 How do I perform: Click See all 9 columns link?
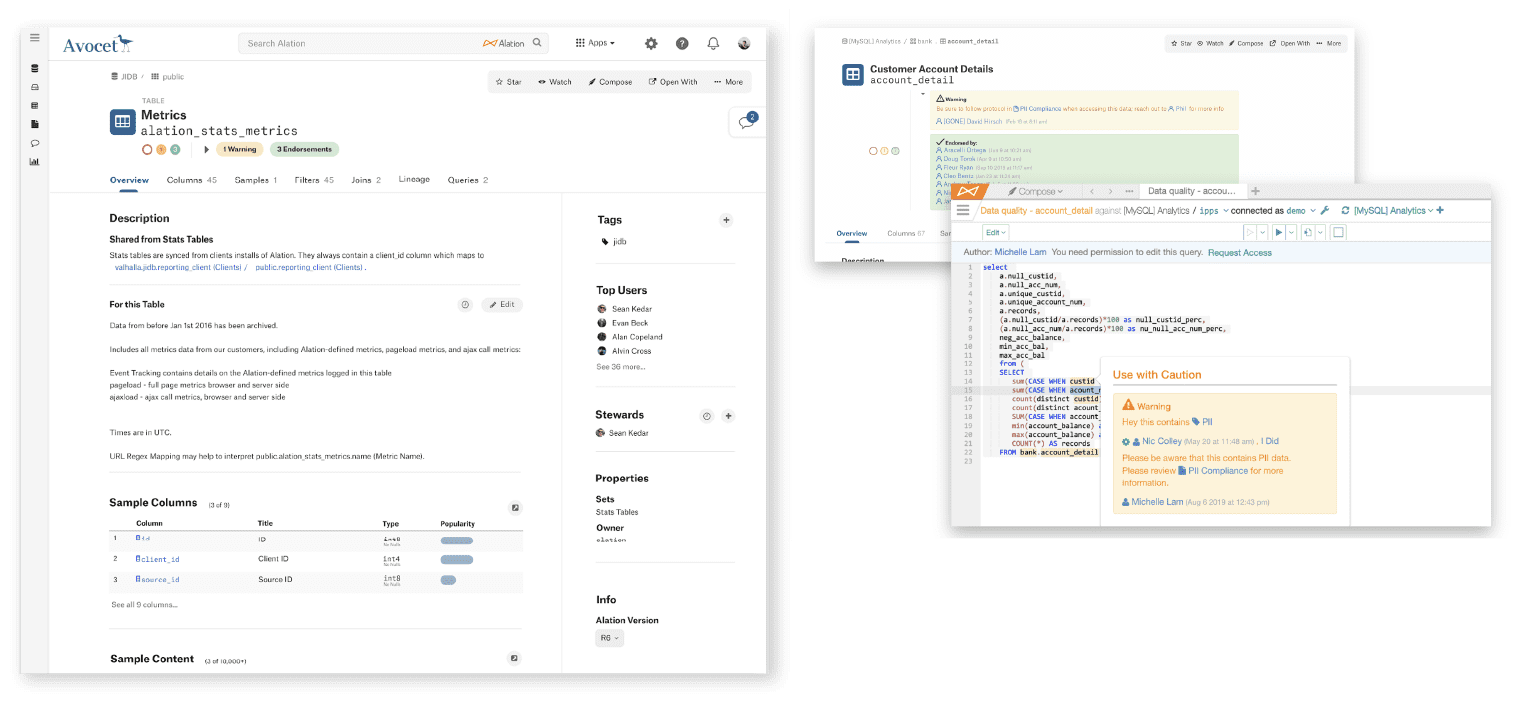click(145, 605)
